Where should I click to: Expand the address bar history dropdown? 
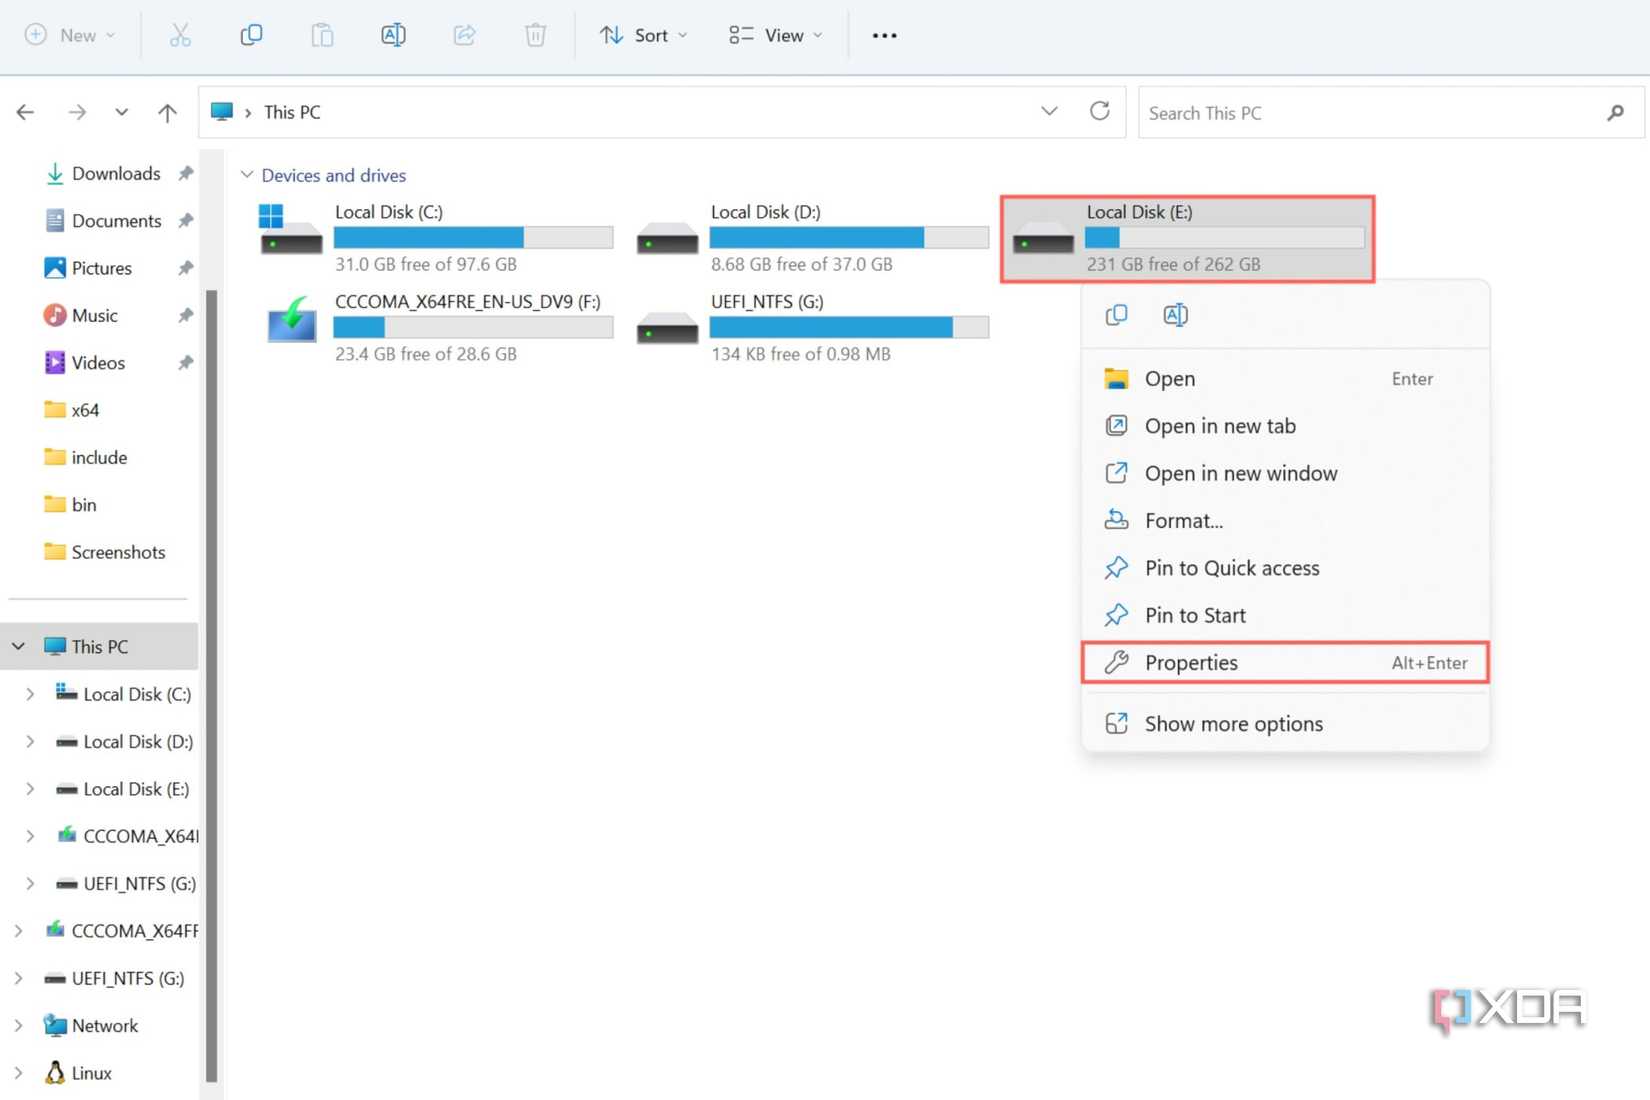click(x=1049, y=111)
